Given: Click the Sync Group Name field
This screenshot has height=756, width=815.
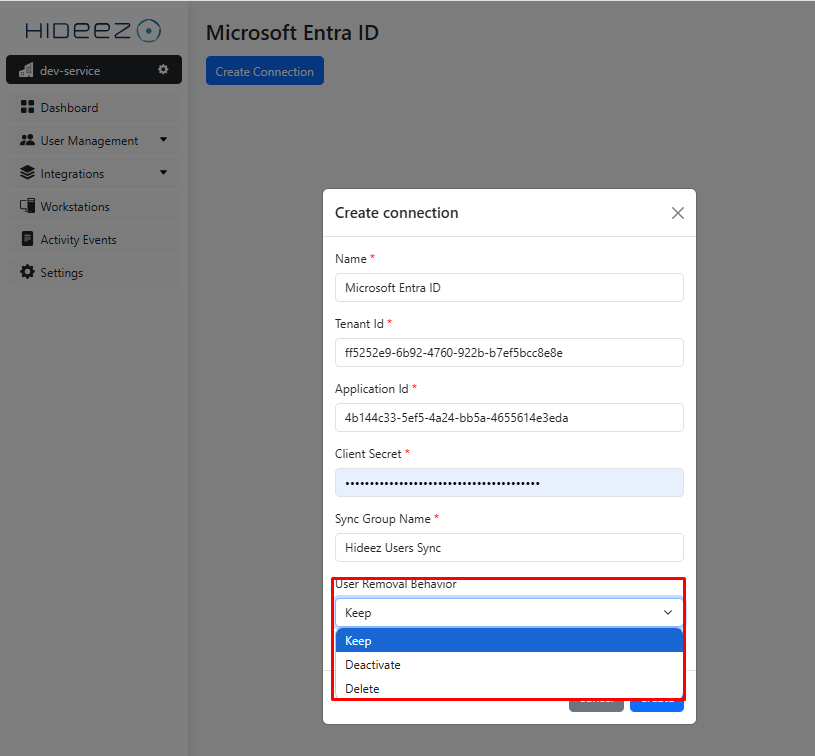Looking at the screenshot, I should click(x=509, y=548).
